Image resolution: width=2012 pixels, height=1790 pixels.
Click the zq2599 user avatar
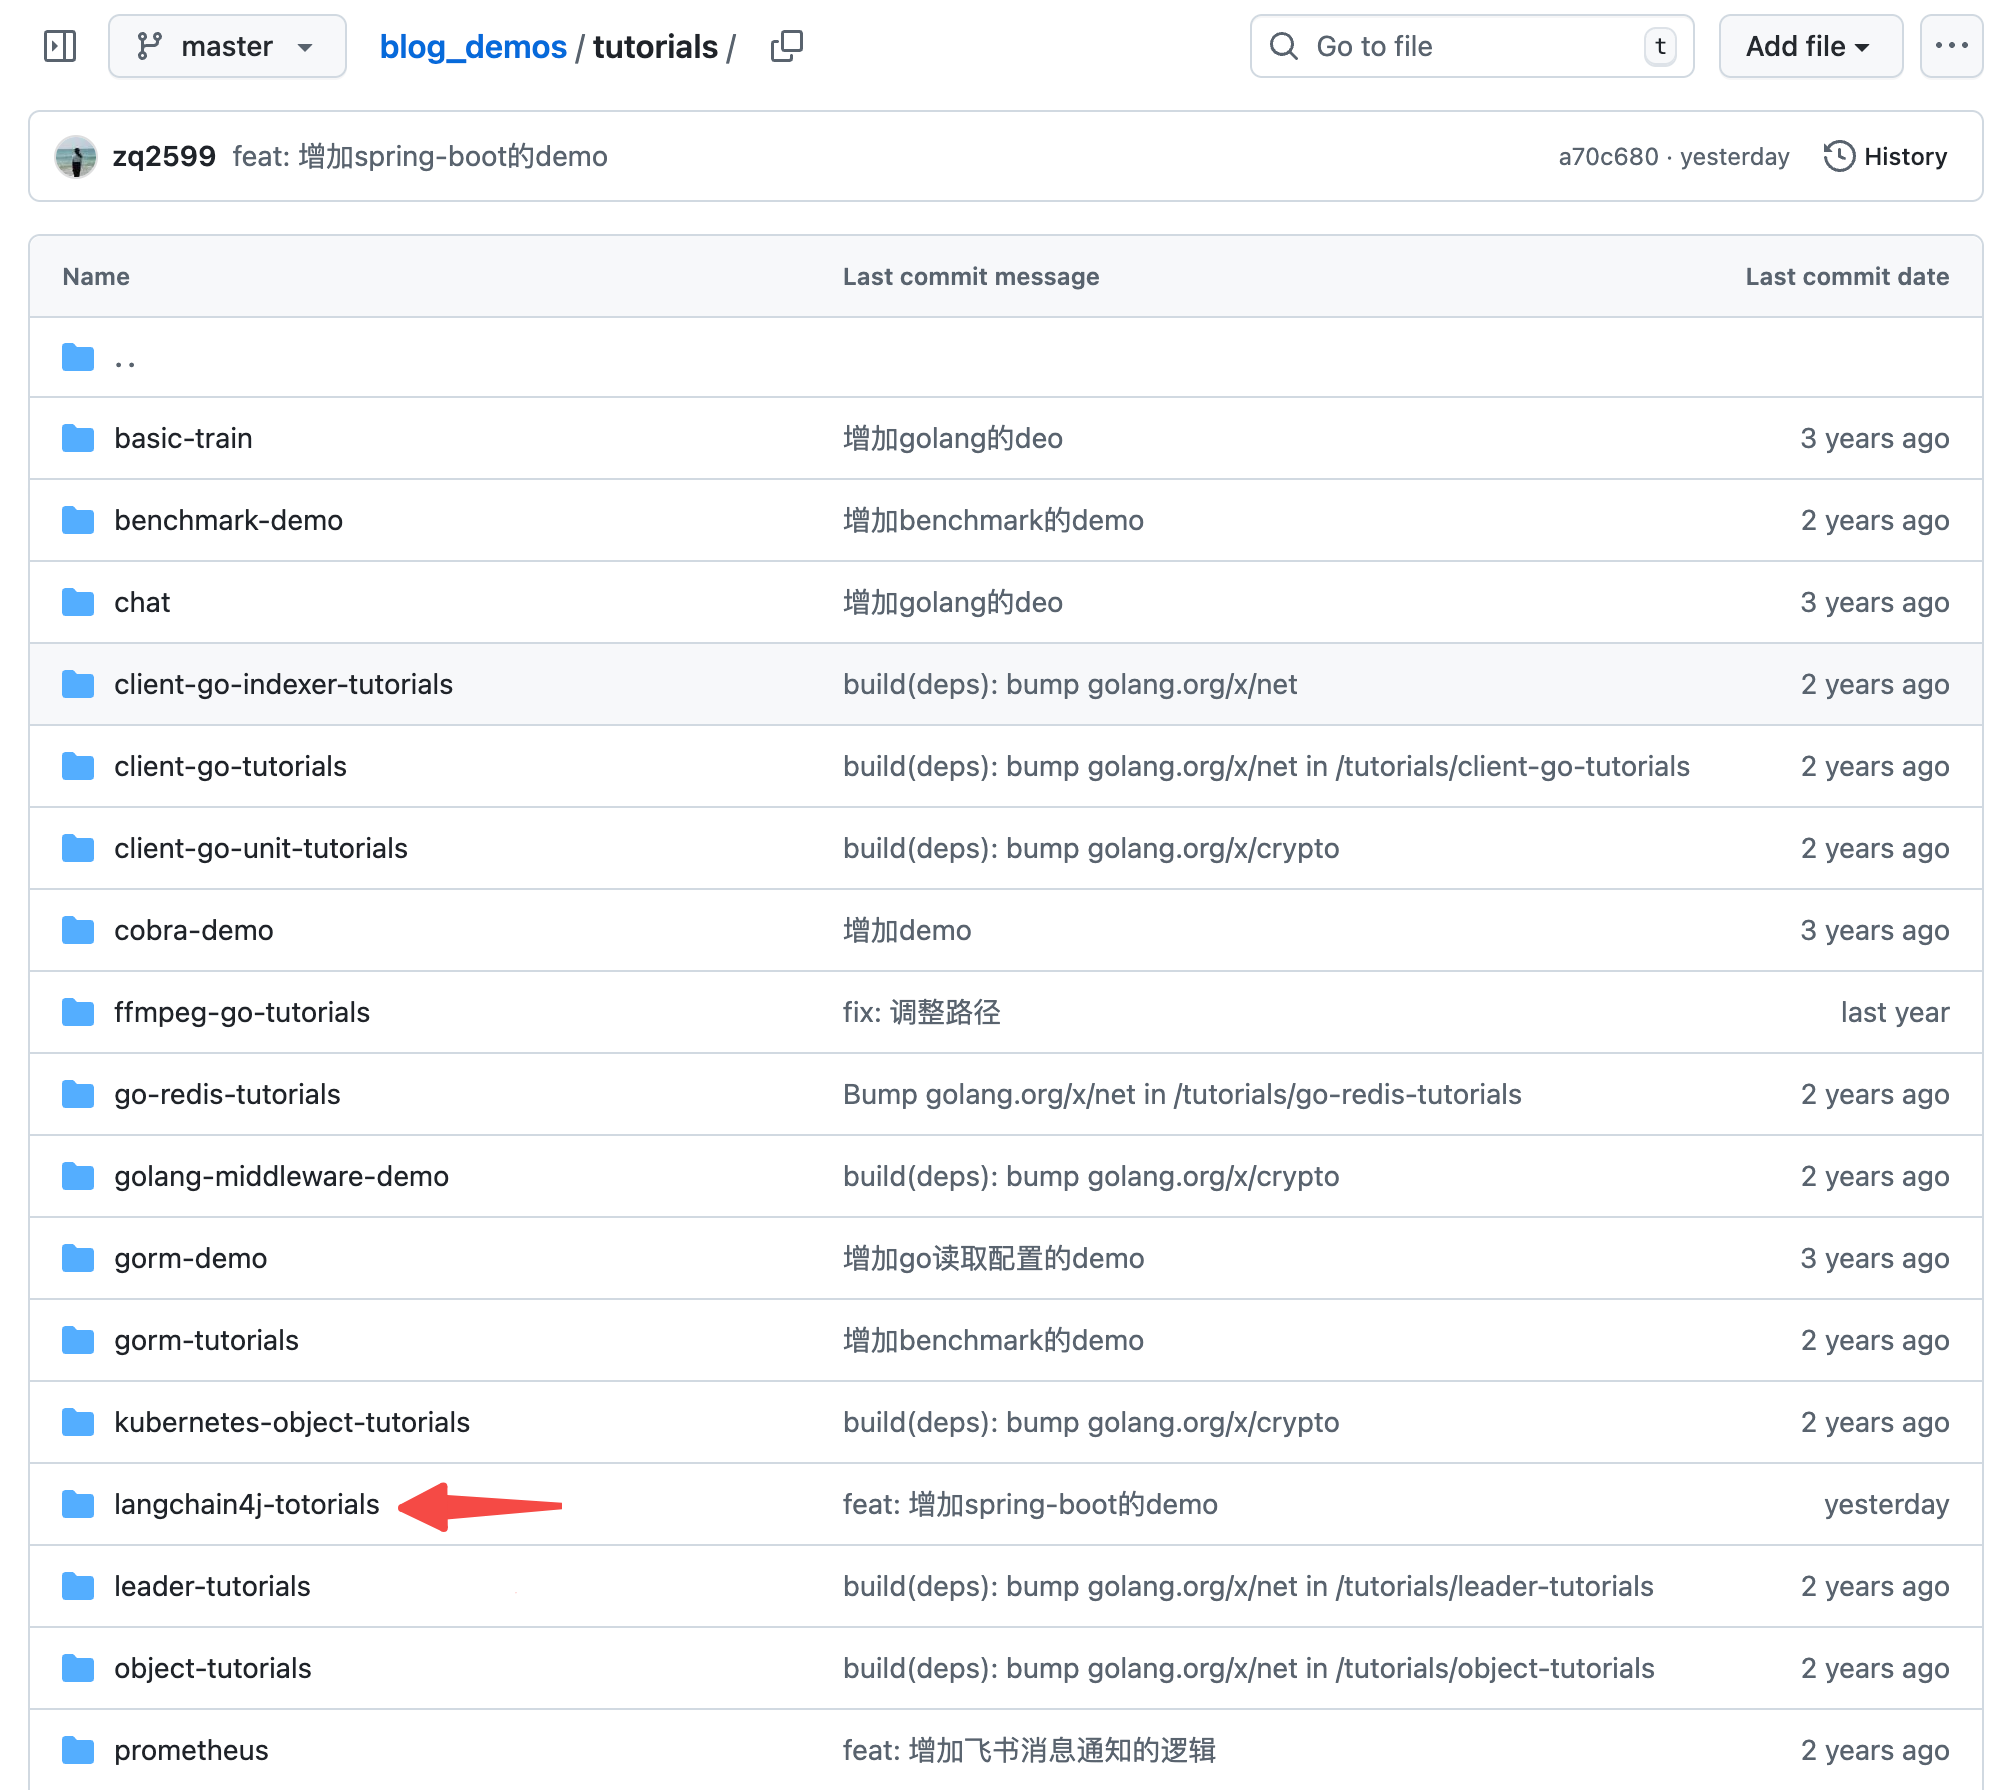pos(76,156)
